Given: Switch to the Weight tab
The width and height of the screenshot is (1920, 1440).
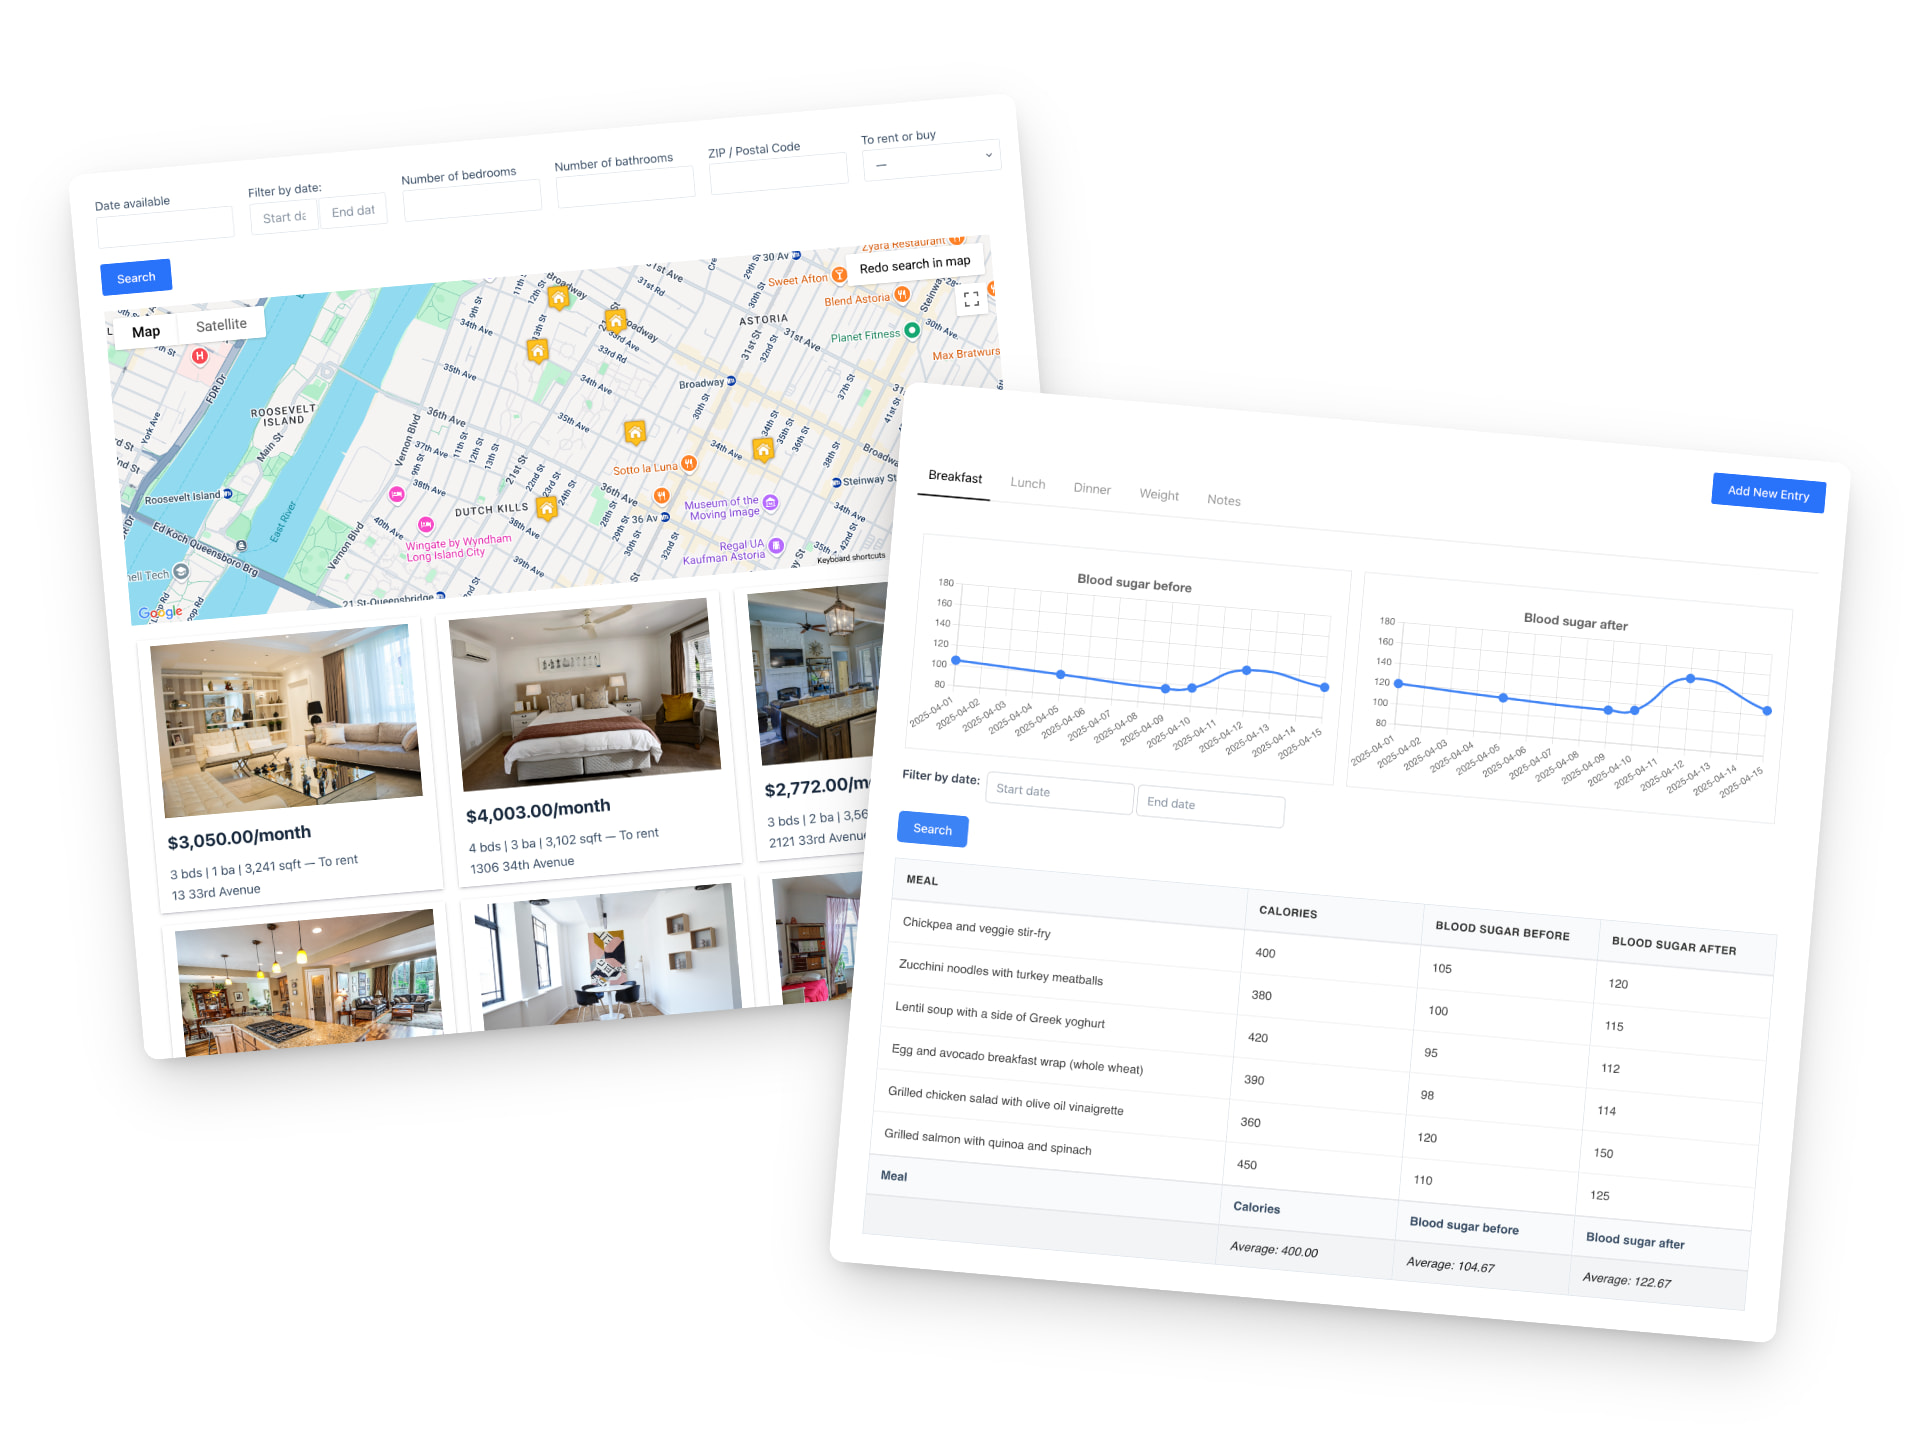Looking at the screenshot, I should pyautogui.click(x=1158, y=495).
